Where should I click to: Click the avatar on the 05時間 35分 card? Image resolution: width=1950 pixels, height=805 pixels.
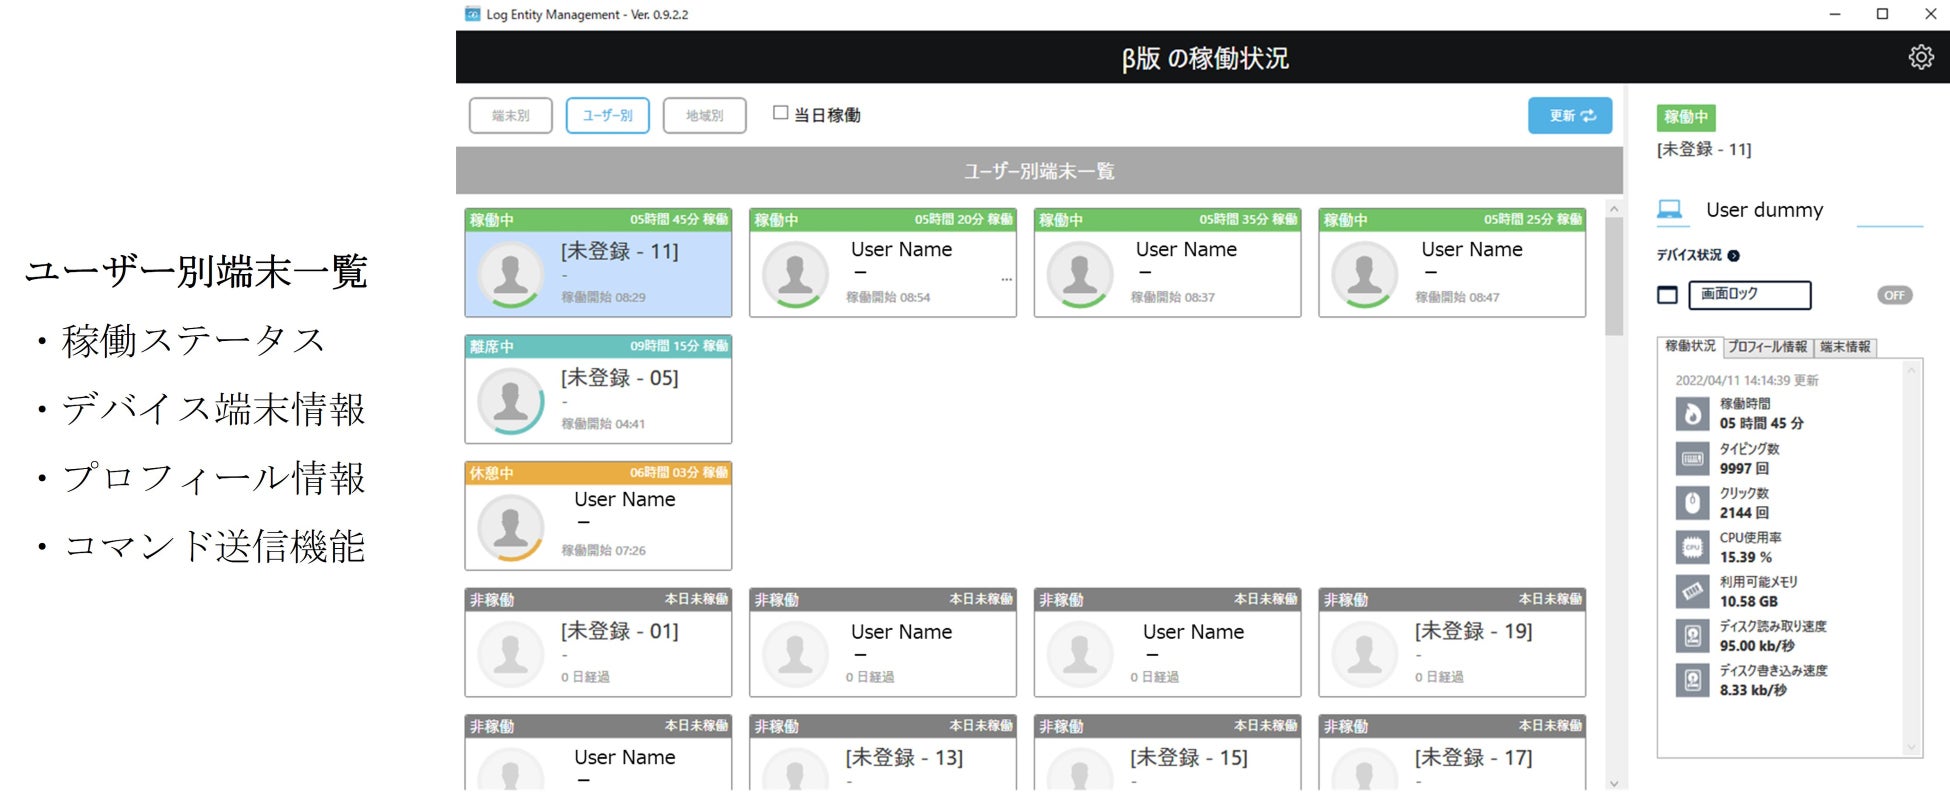(x=1080, y=273)
